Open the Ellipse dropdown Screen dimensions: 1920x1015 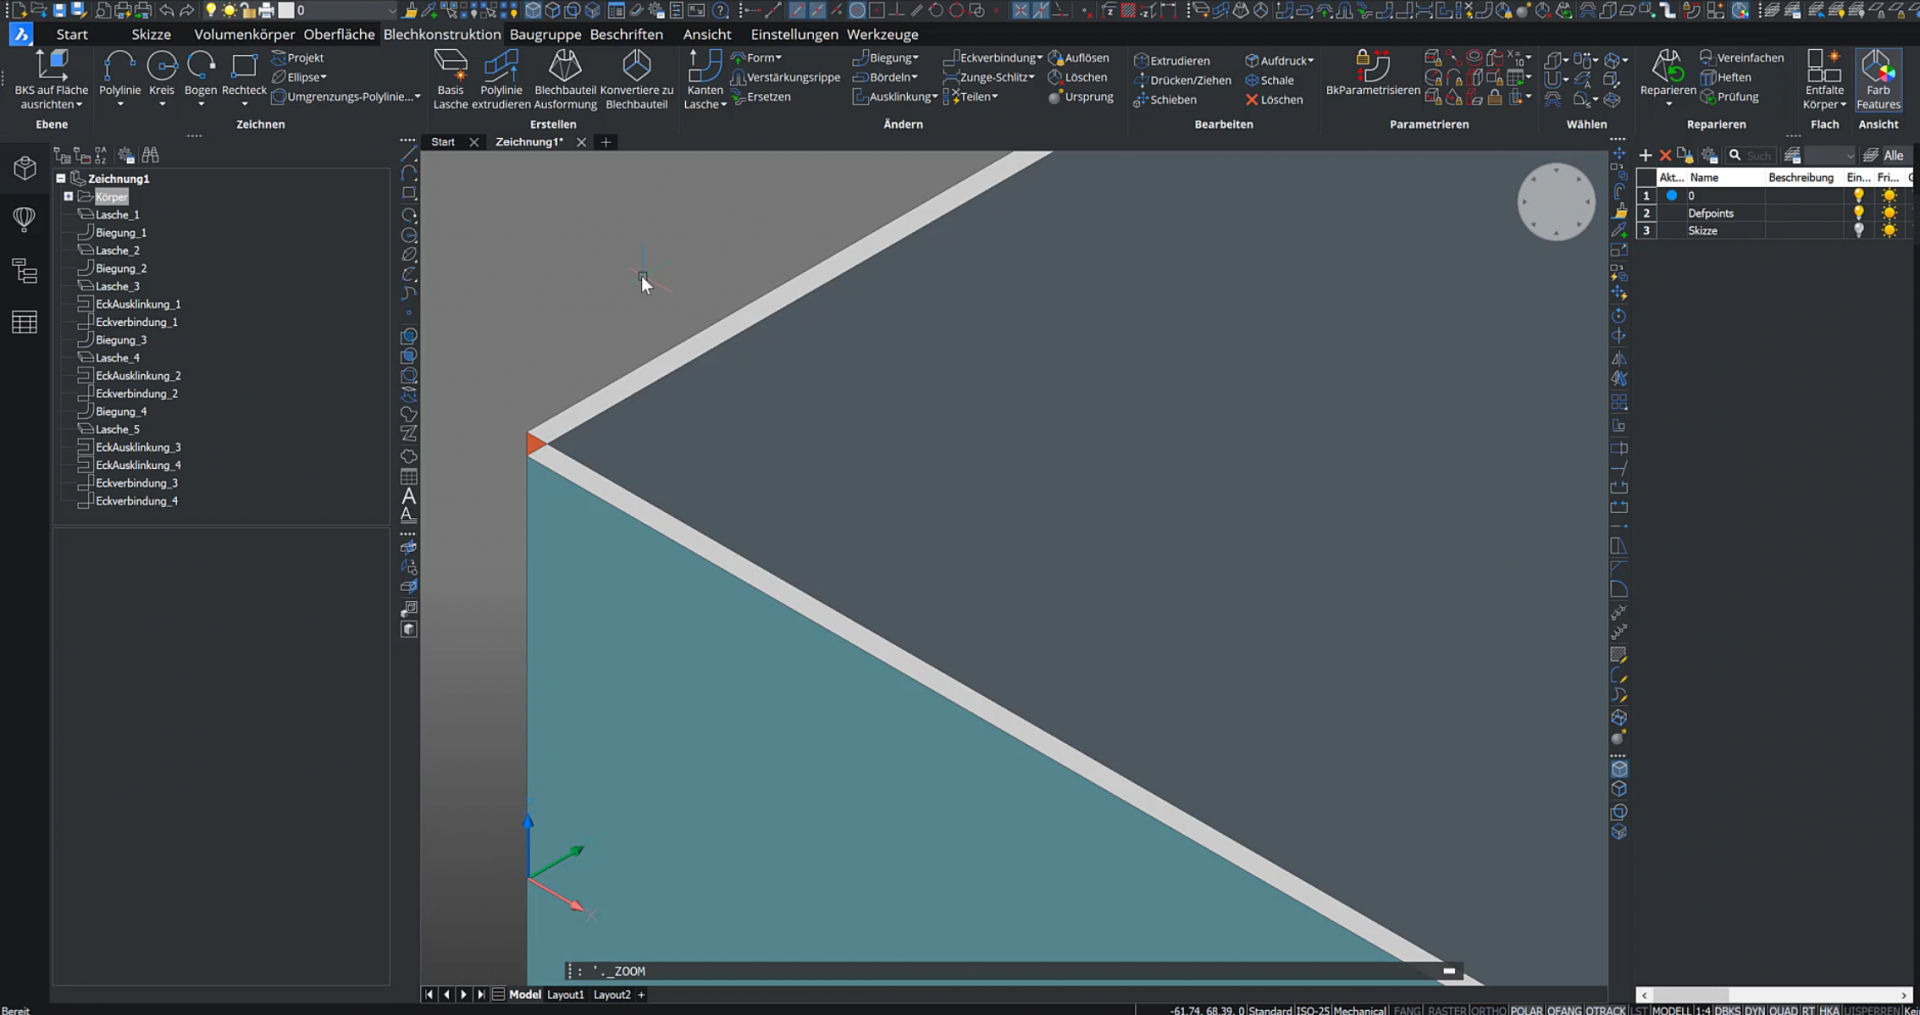point(300,77)
